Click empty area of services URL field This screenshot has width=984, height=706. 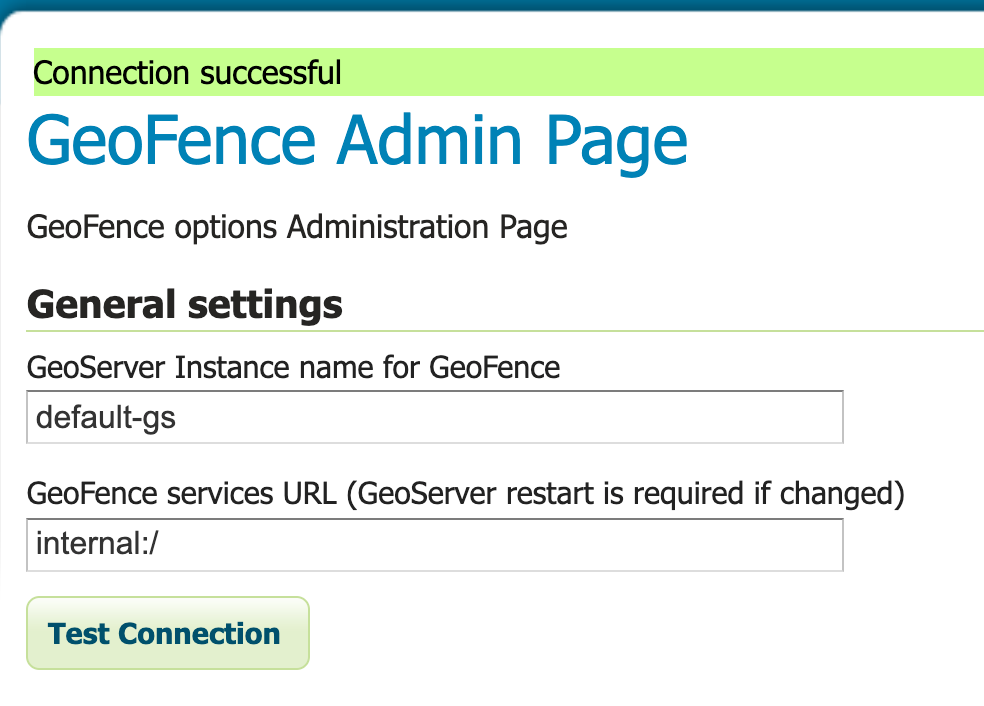[x=500, y=545]
